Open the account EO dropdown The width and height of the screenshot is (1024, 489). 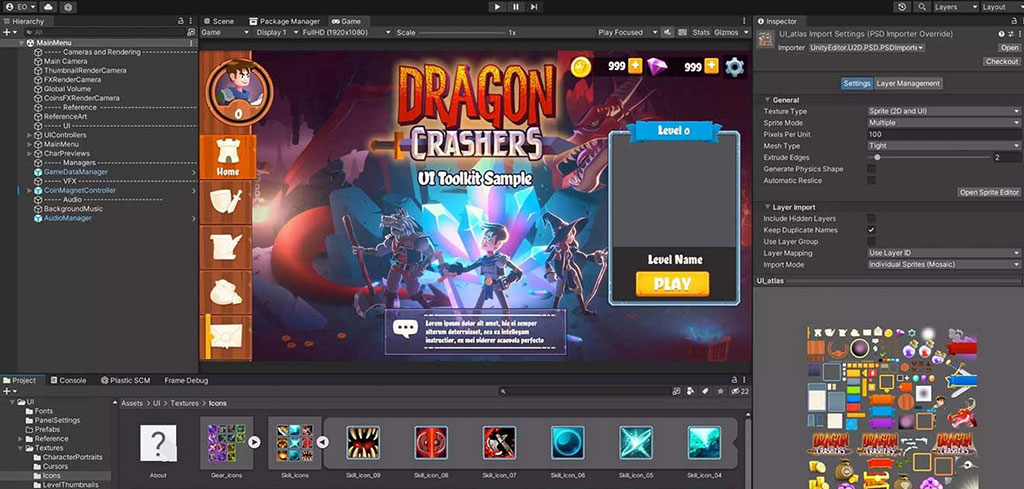[20, 7]
